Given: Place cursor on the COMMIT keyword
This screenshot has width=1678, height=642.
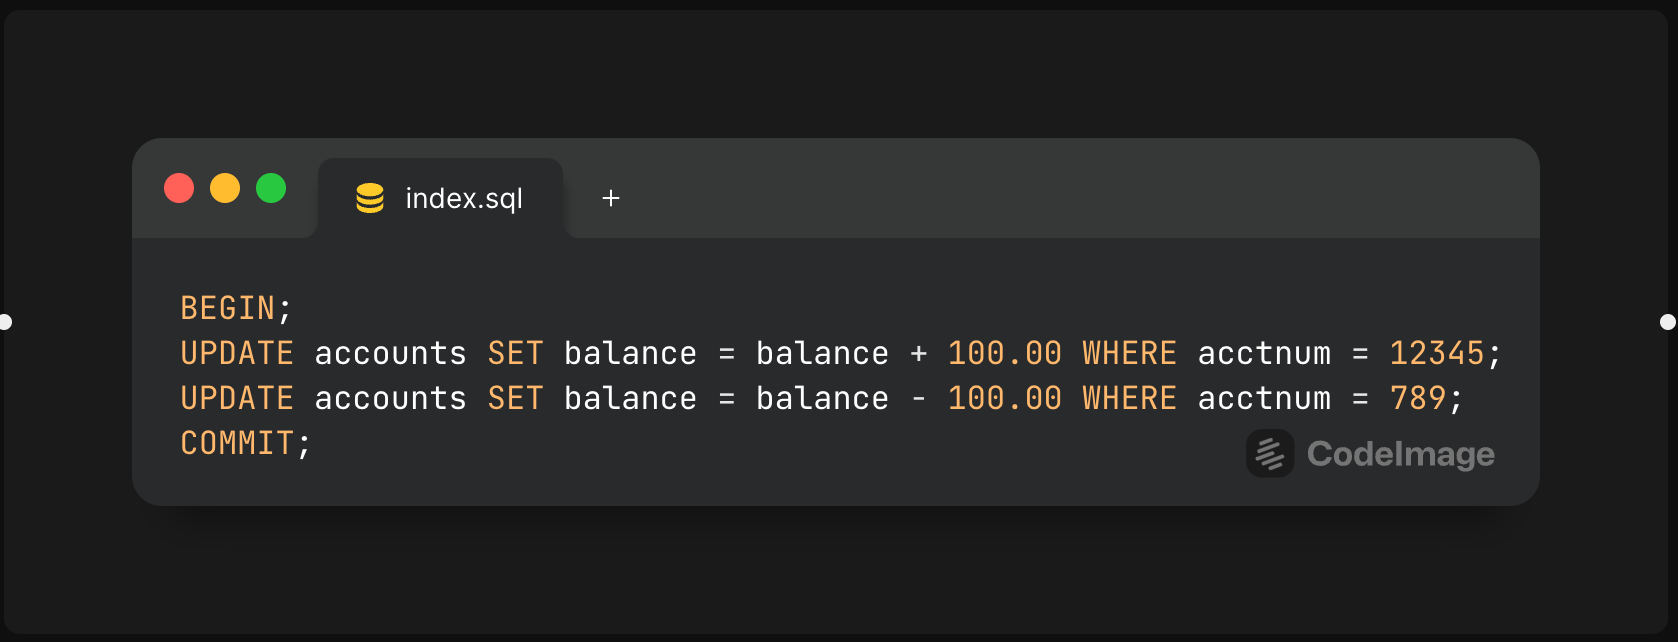Looking at the screenshot, I should click(x=237, y=443).
